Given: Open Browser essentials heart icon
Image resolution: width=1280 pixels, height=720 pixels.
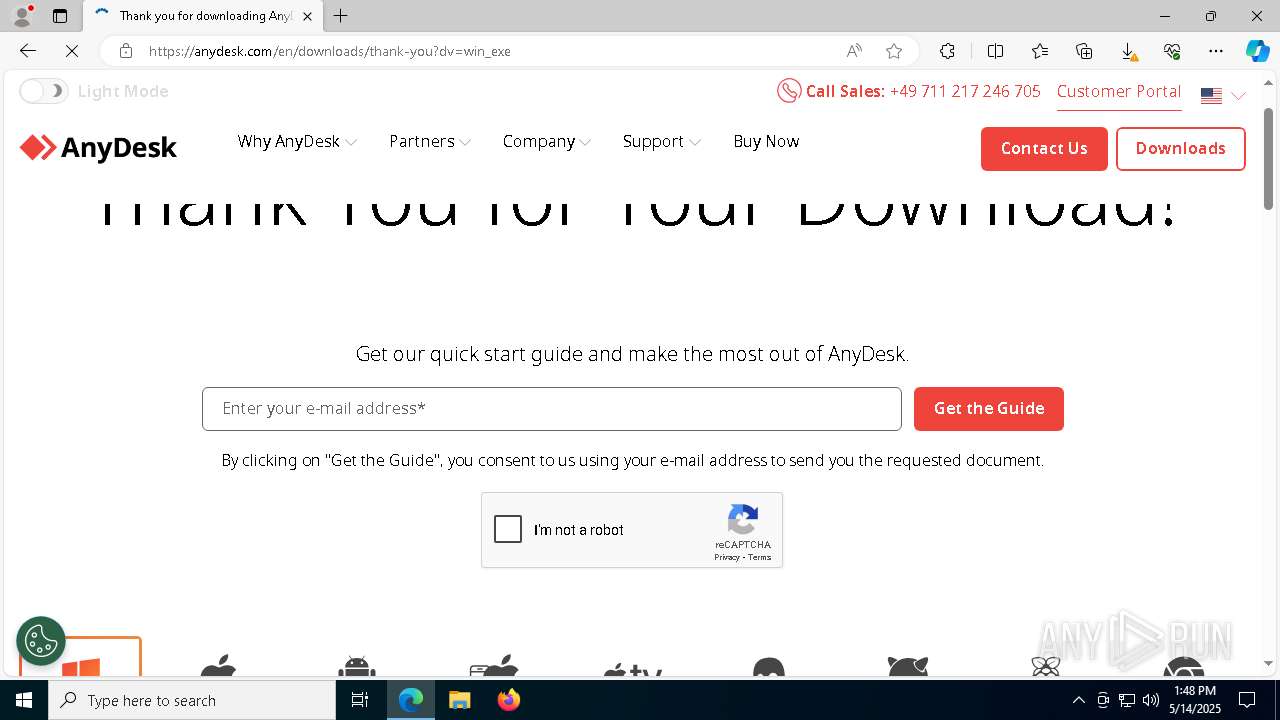Looking at the screenshot, I should pyautogui.click(x=1172, y=51).
